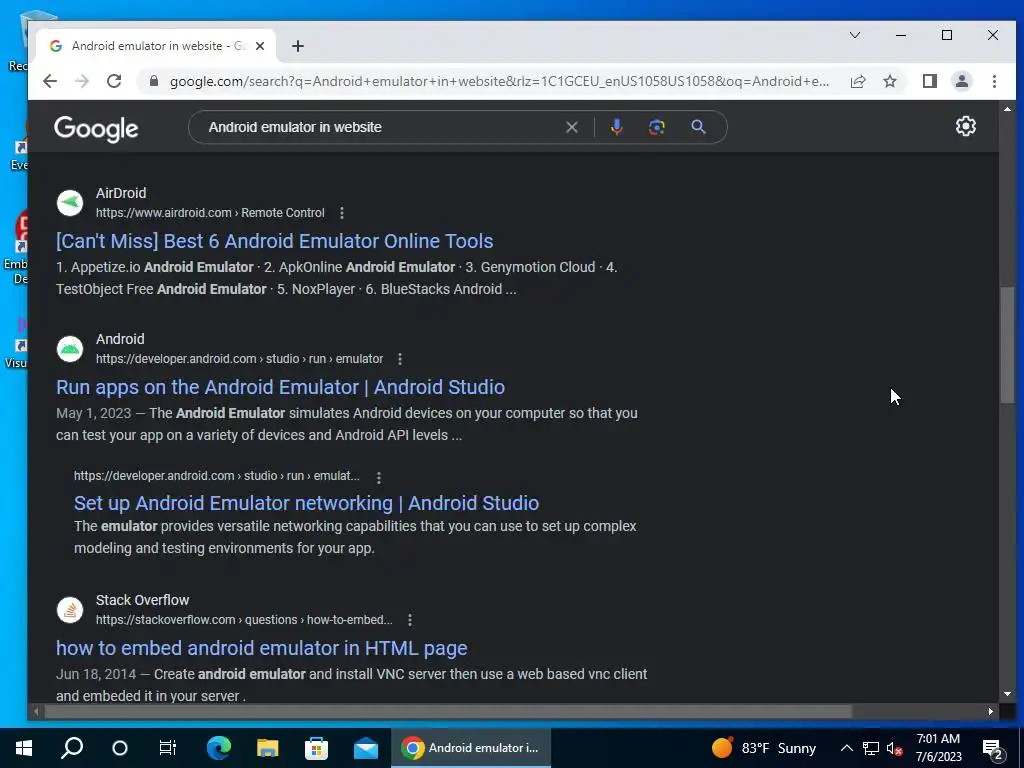Image resolution: width=1024 pixels, height=768 pixels.
Task: Open Chrome three-dot menu
Action: click(x=994, y=81)
